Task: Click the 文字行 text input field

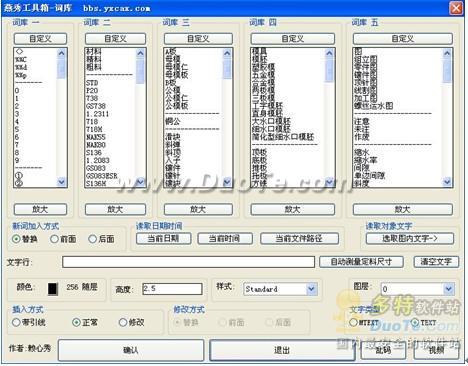Action: point(188,262)
